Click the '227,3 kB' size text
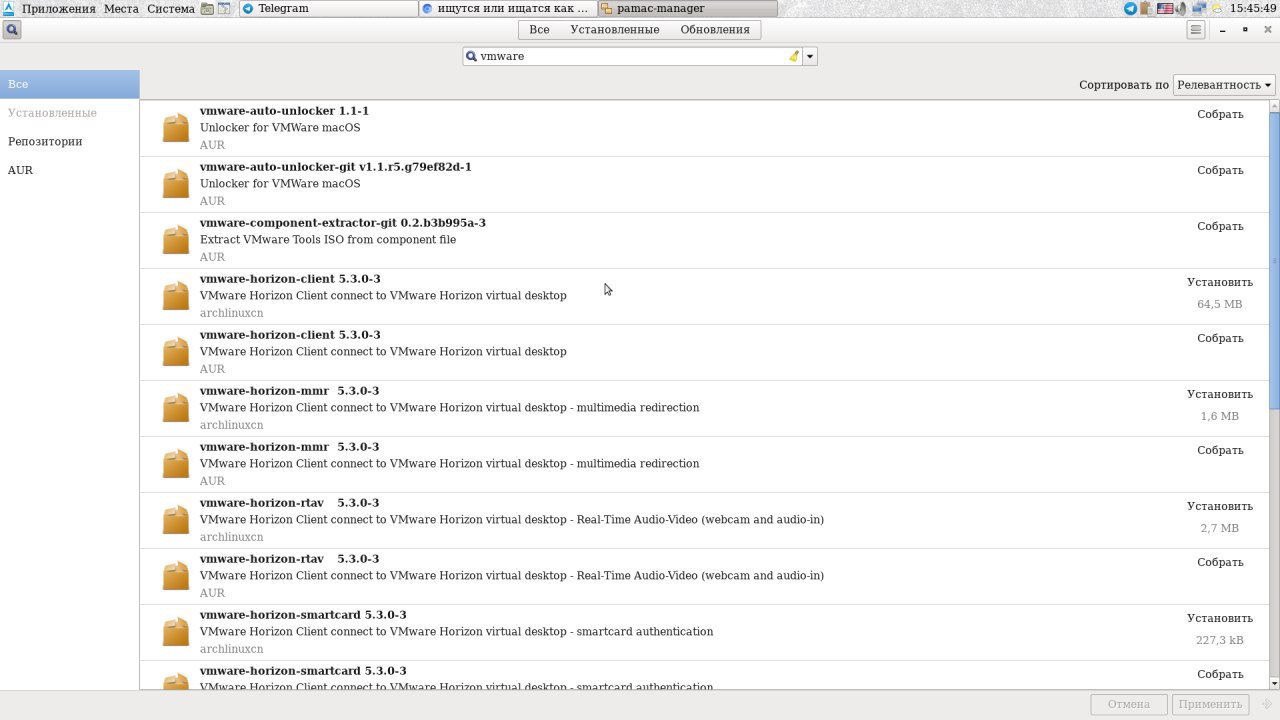 pyautogui.click(x=1220, y=640)
